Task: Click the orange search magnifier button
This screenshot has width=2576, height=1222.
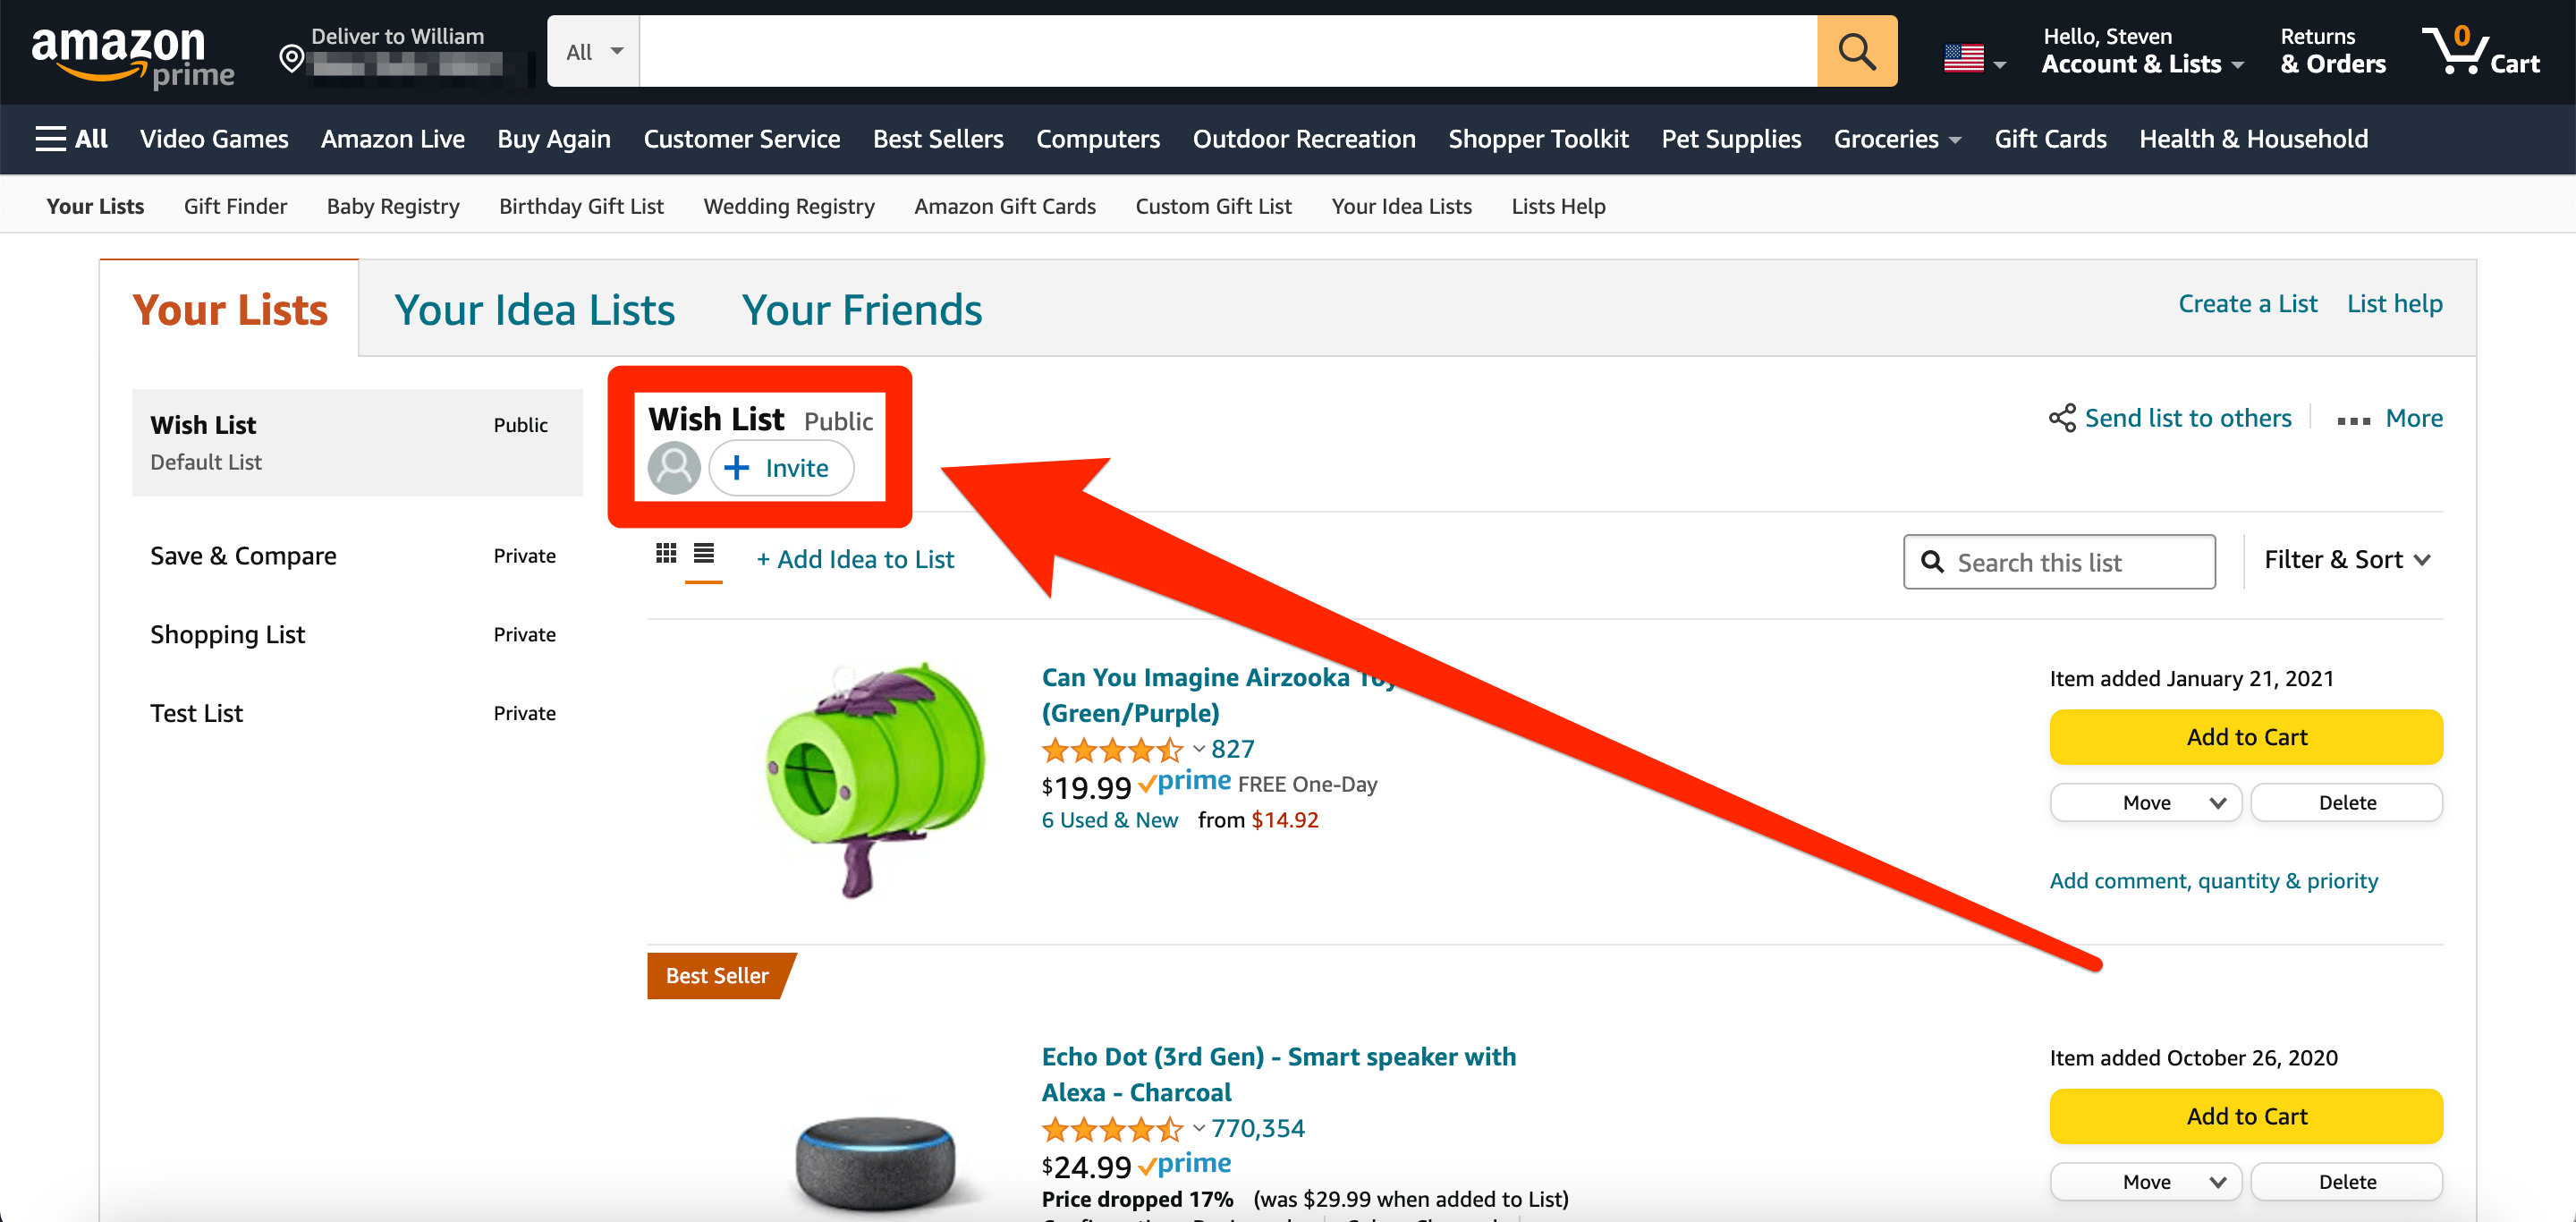Action: coord(1856,51)
